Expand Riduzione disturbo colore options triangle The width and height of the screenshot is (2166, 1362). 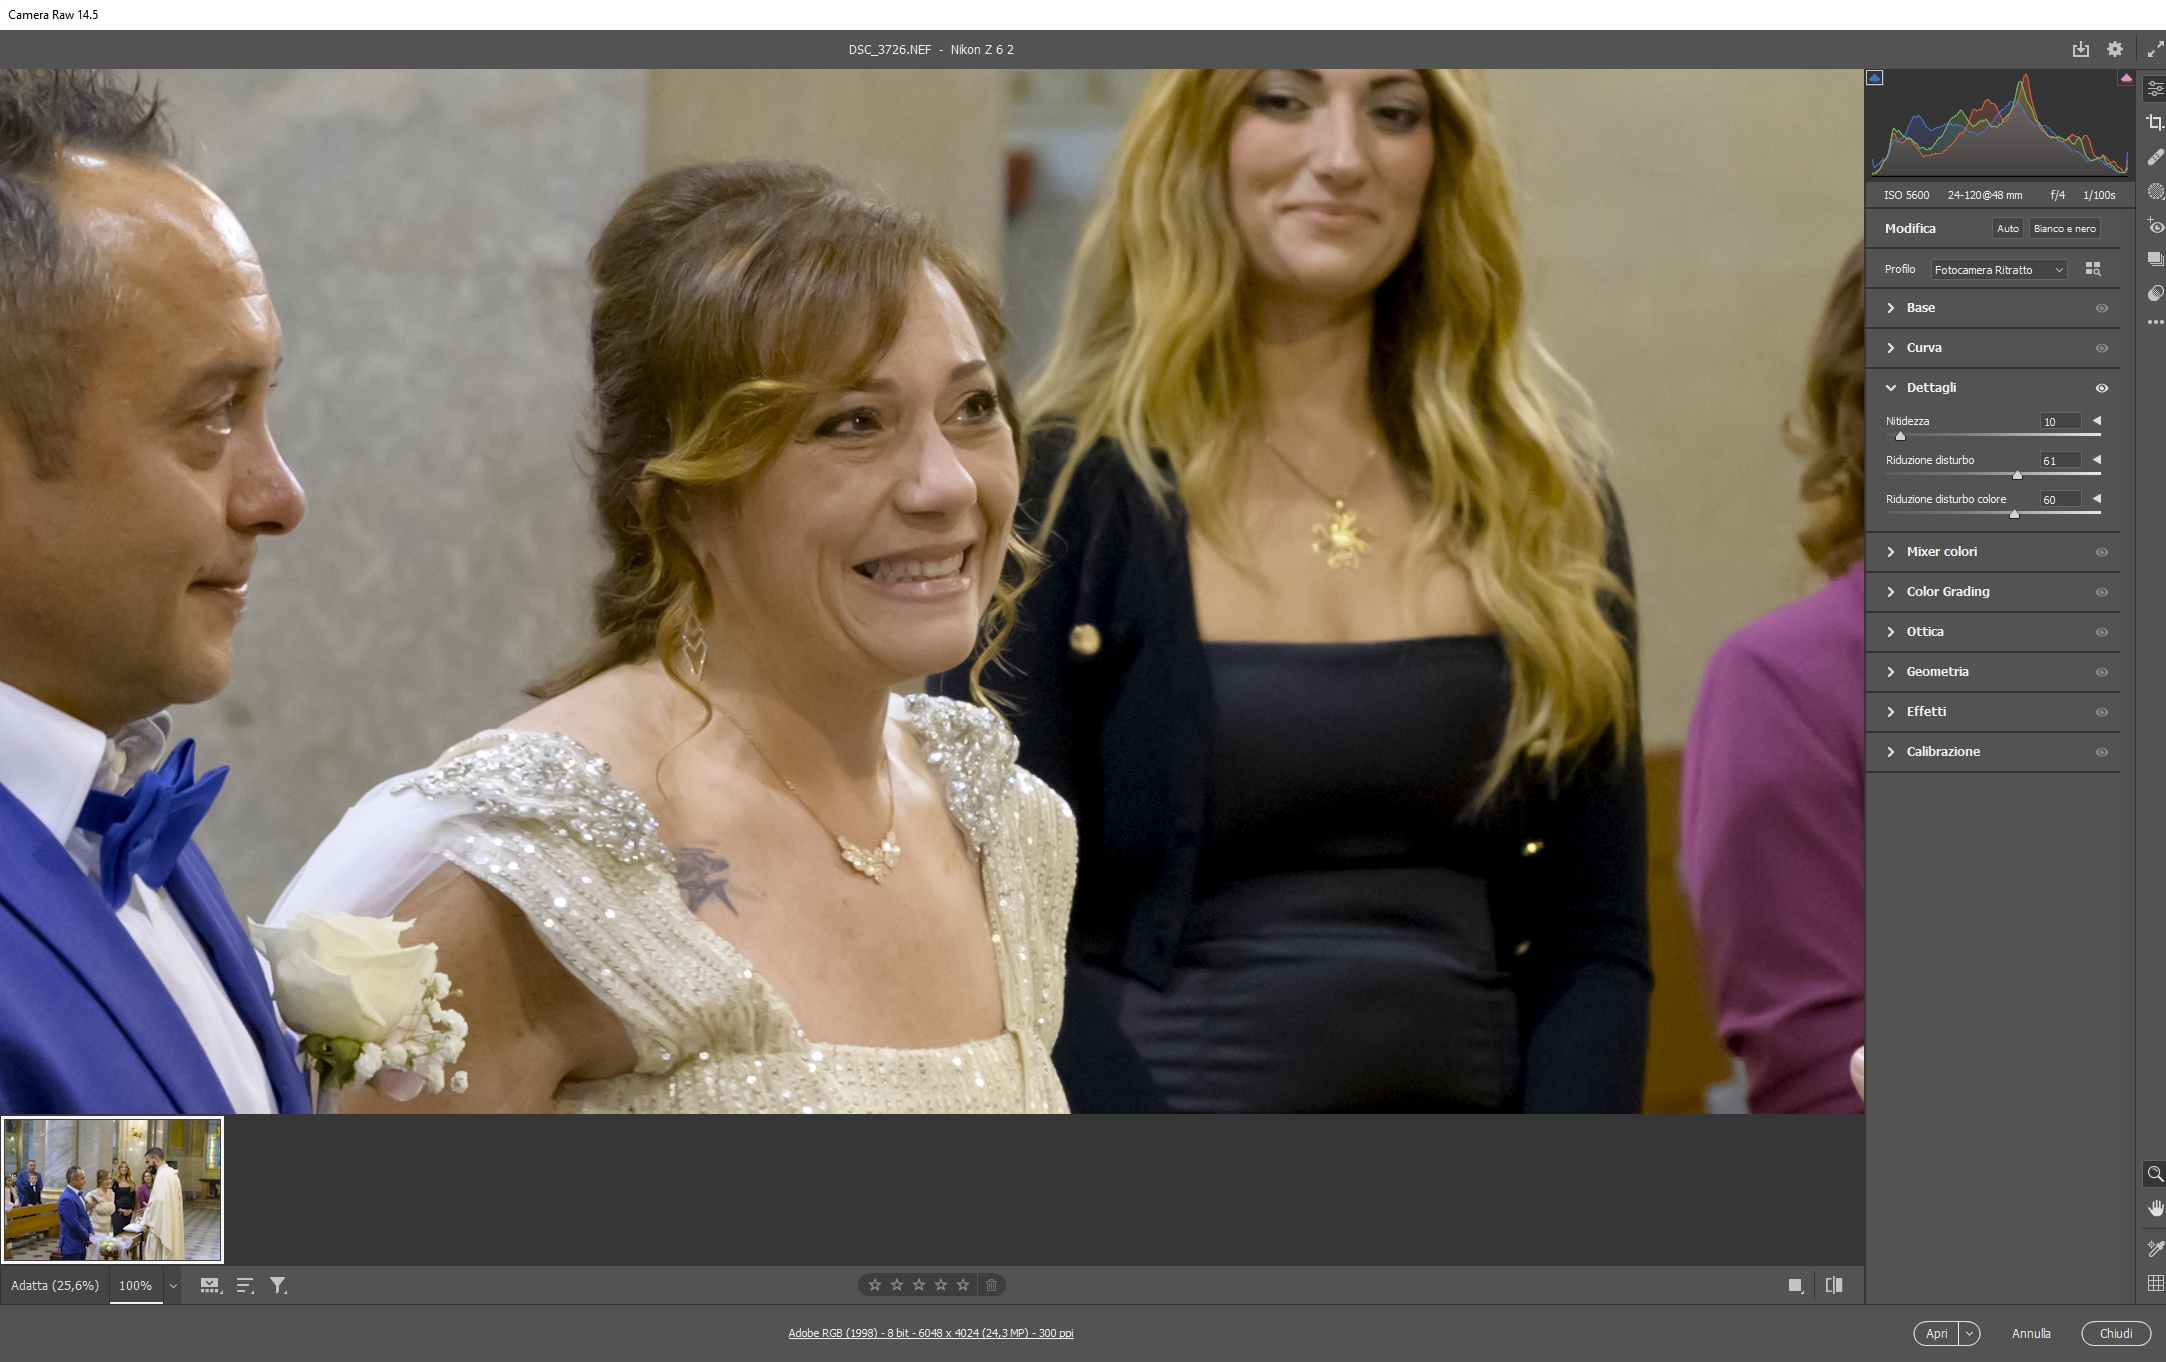(x=2097, y=499)
